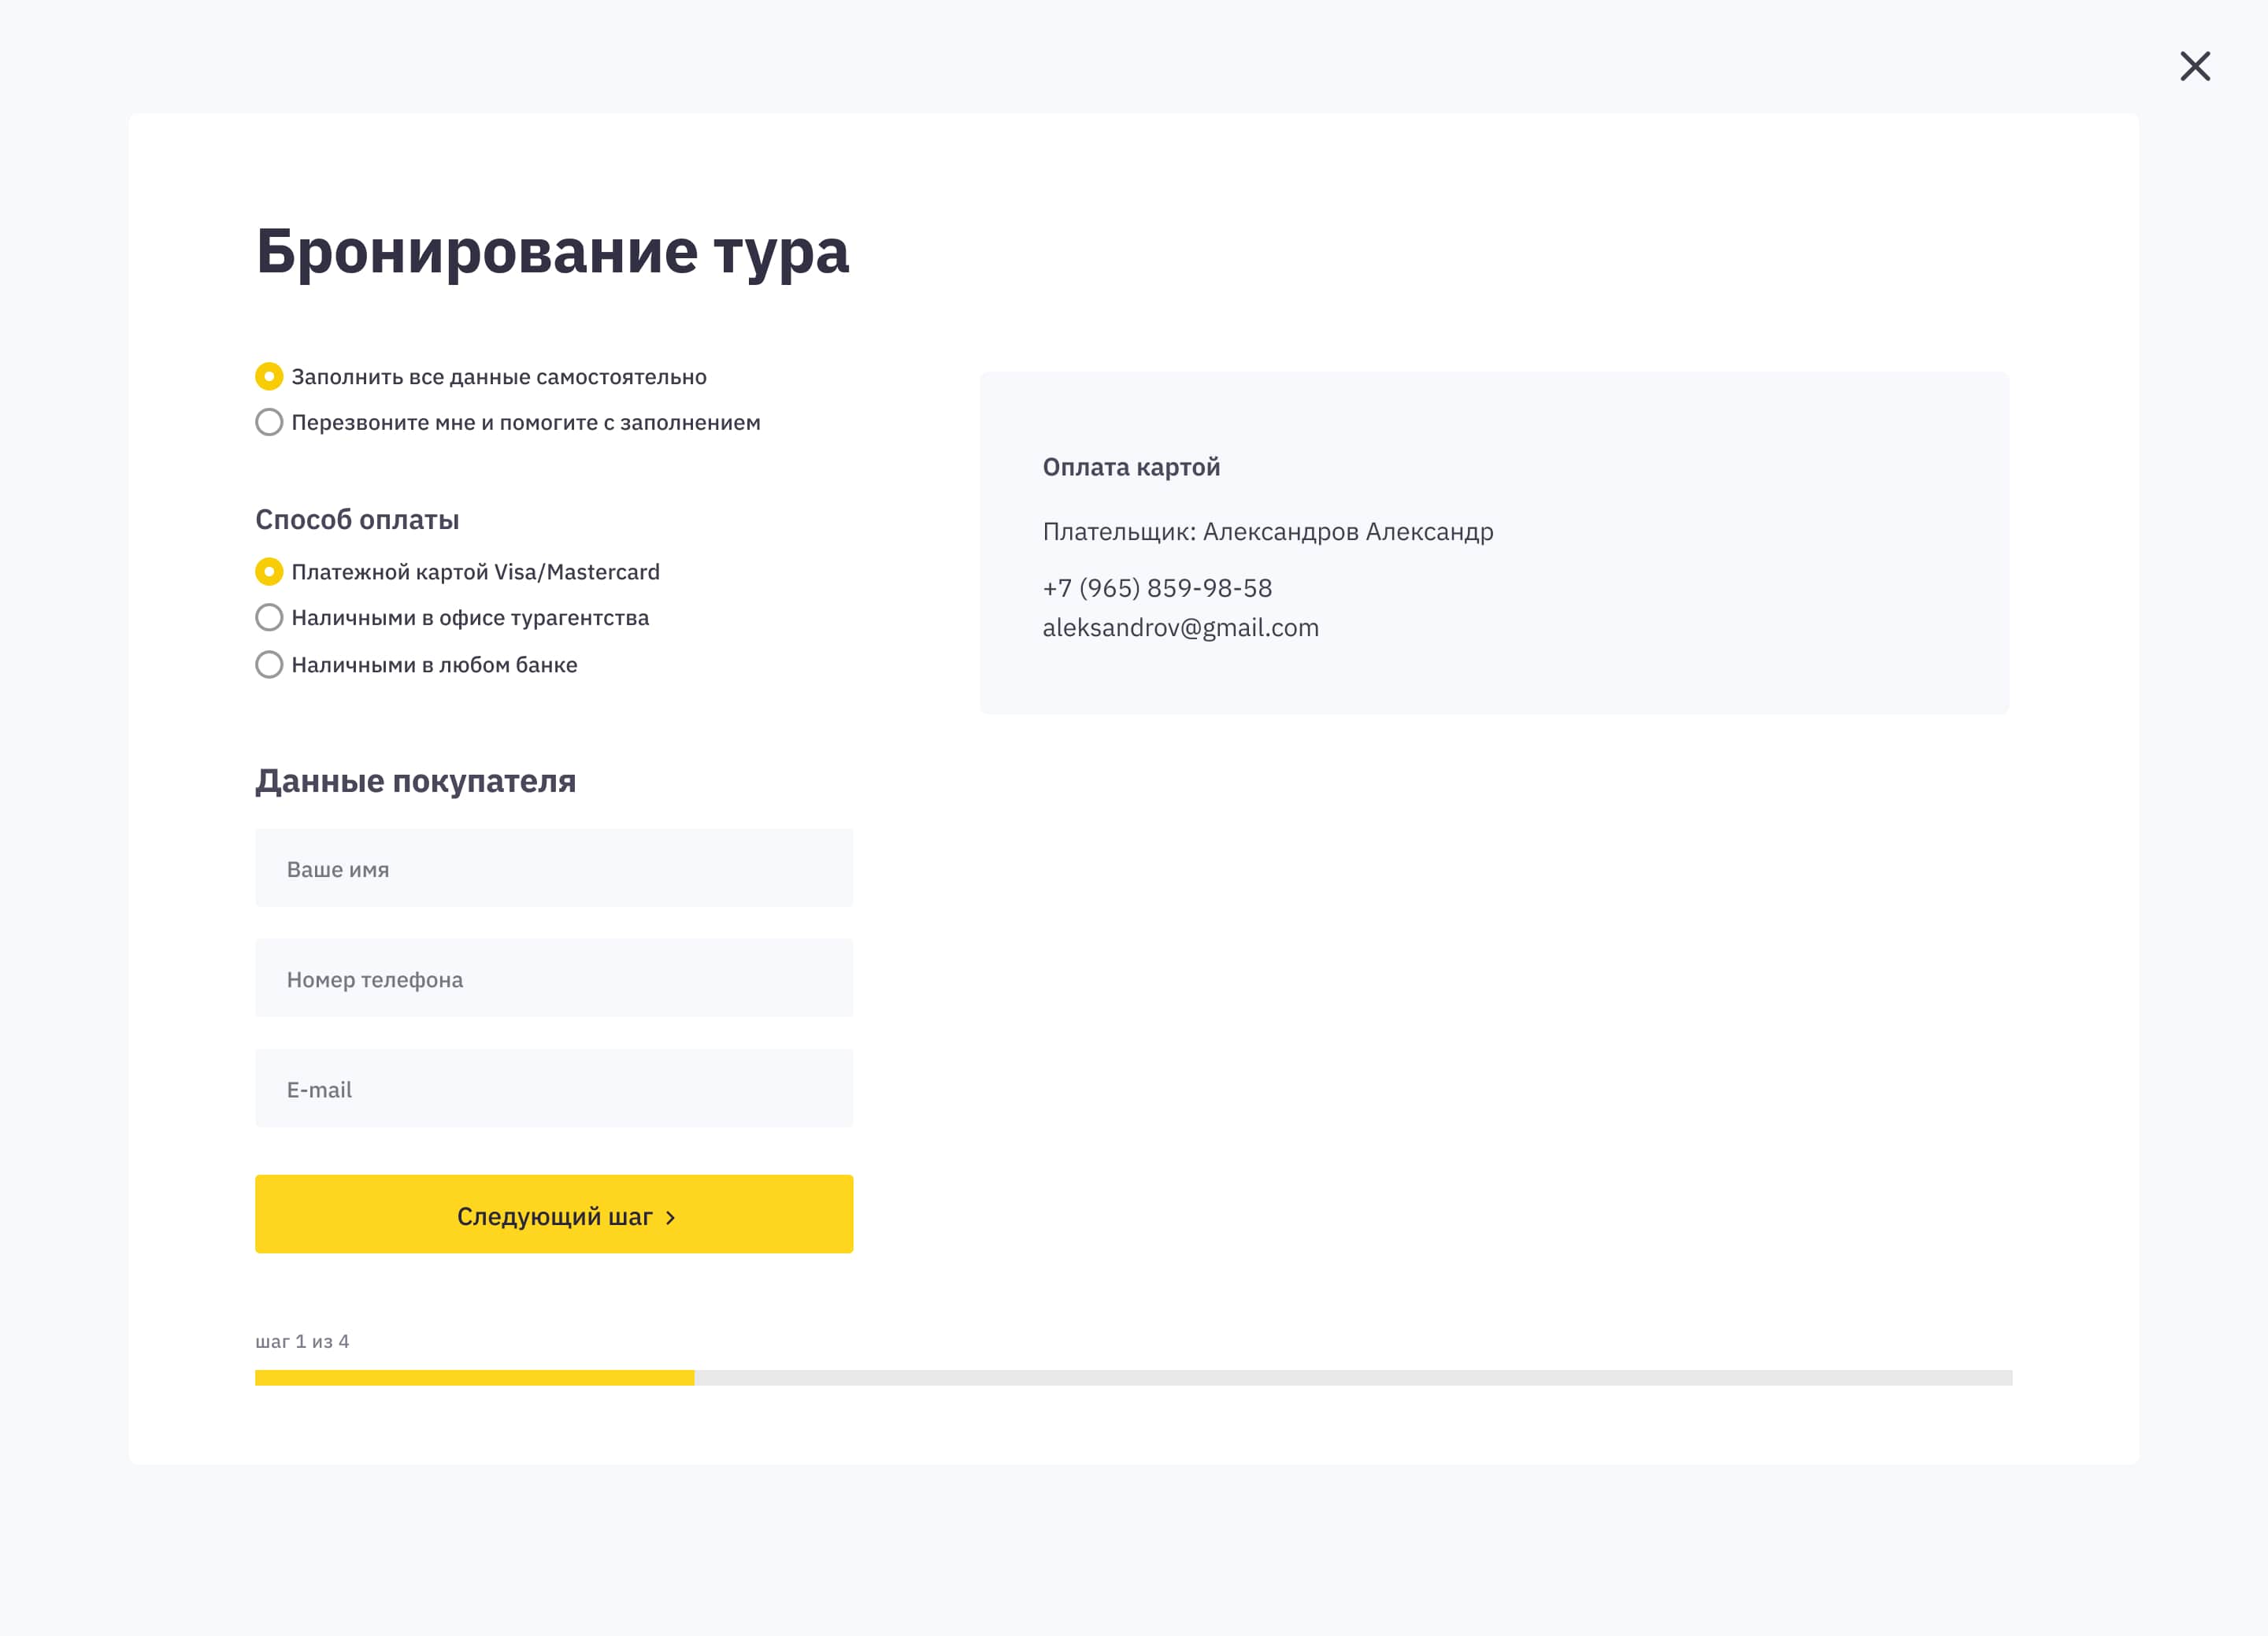Choose 'Перезвоните мне и помогите с заполнением'
The image size is (2268, 1636).
coord(269,422)
